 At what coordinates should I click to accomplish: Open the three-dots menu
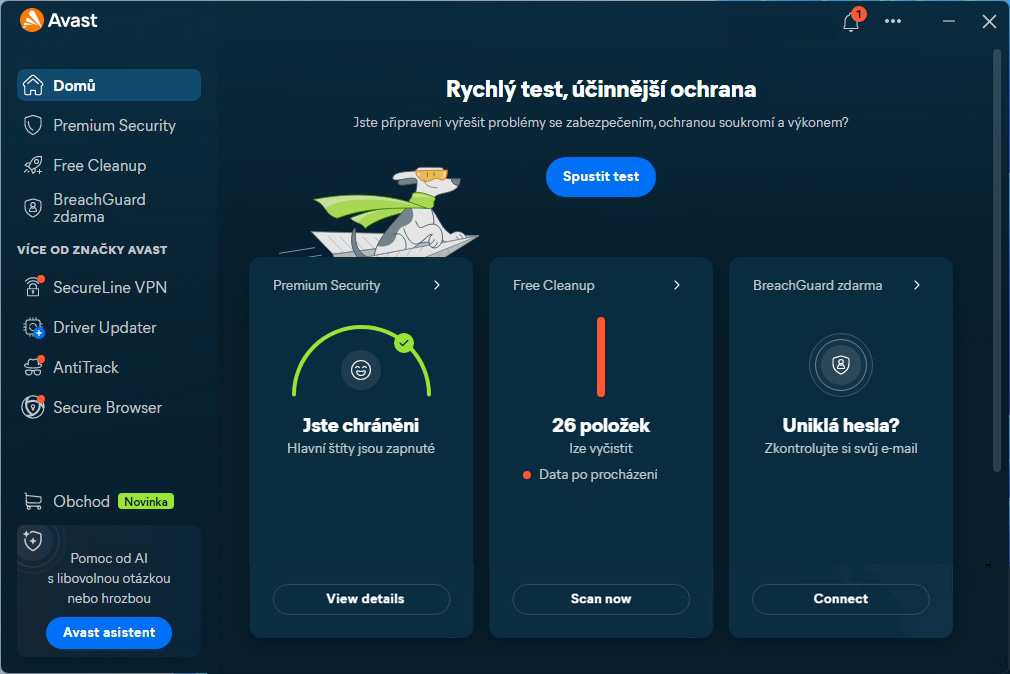893,21
